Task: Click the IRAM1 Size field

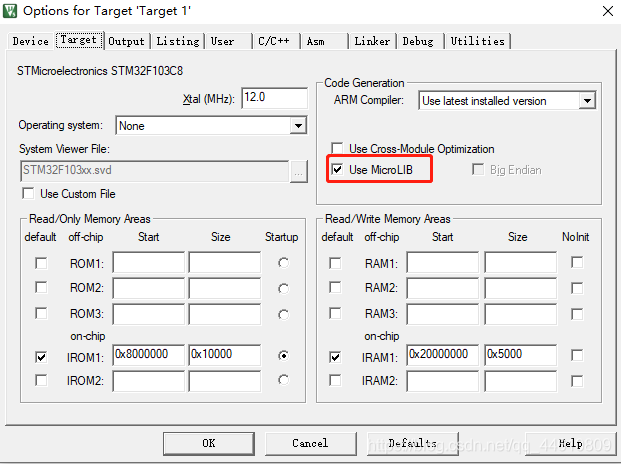Action: coord(520,355)
